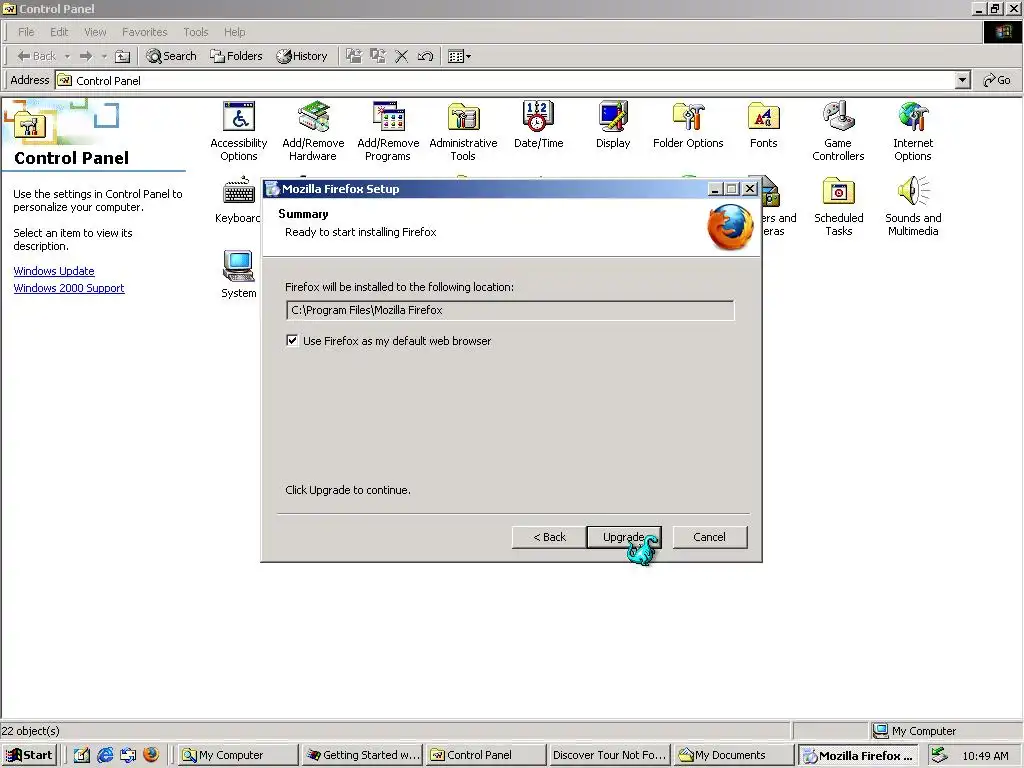Switch to My Computer taskbar button

[238, 755]
